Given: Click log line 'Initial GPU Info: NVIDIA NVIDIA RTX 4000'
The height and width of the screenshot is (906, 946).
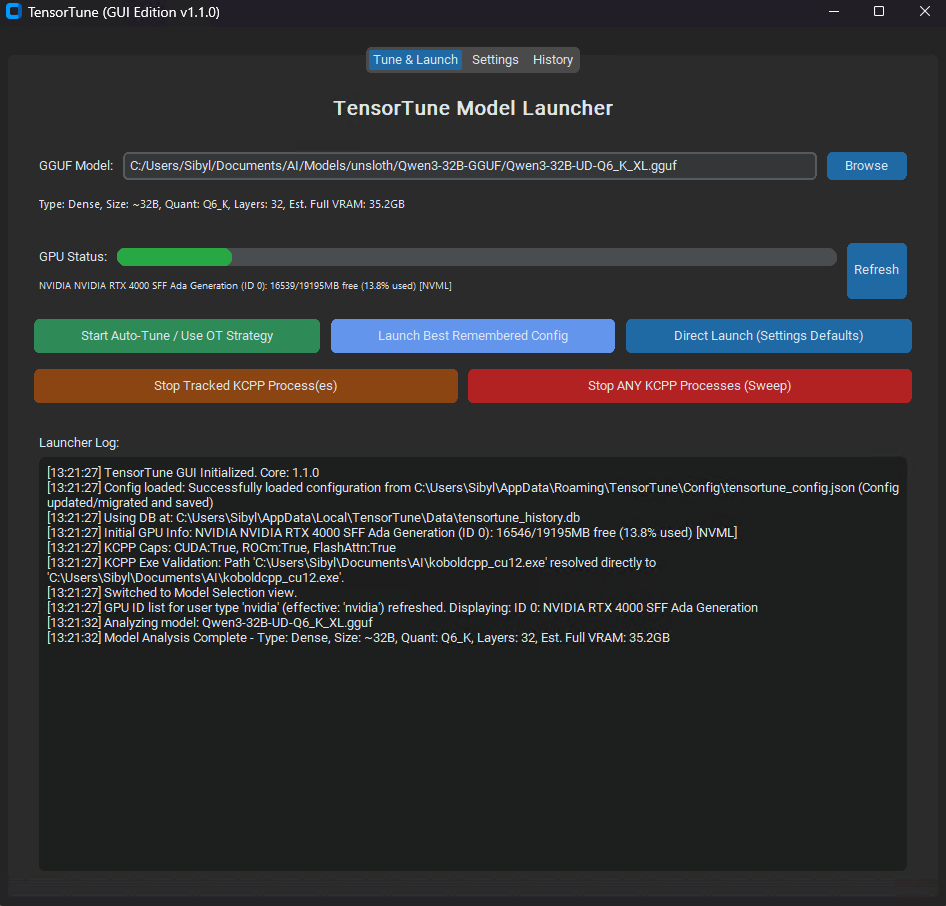Looking at the screenshot, I should [392, 533].
